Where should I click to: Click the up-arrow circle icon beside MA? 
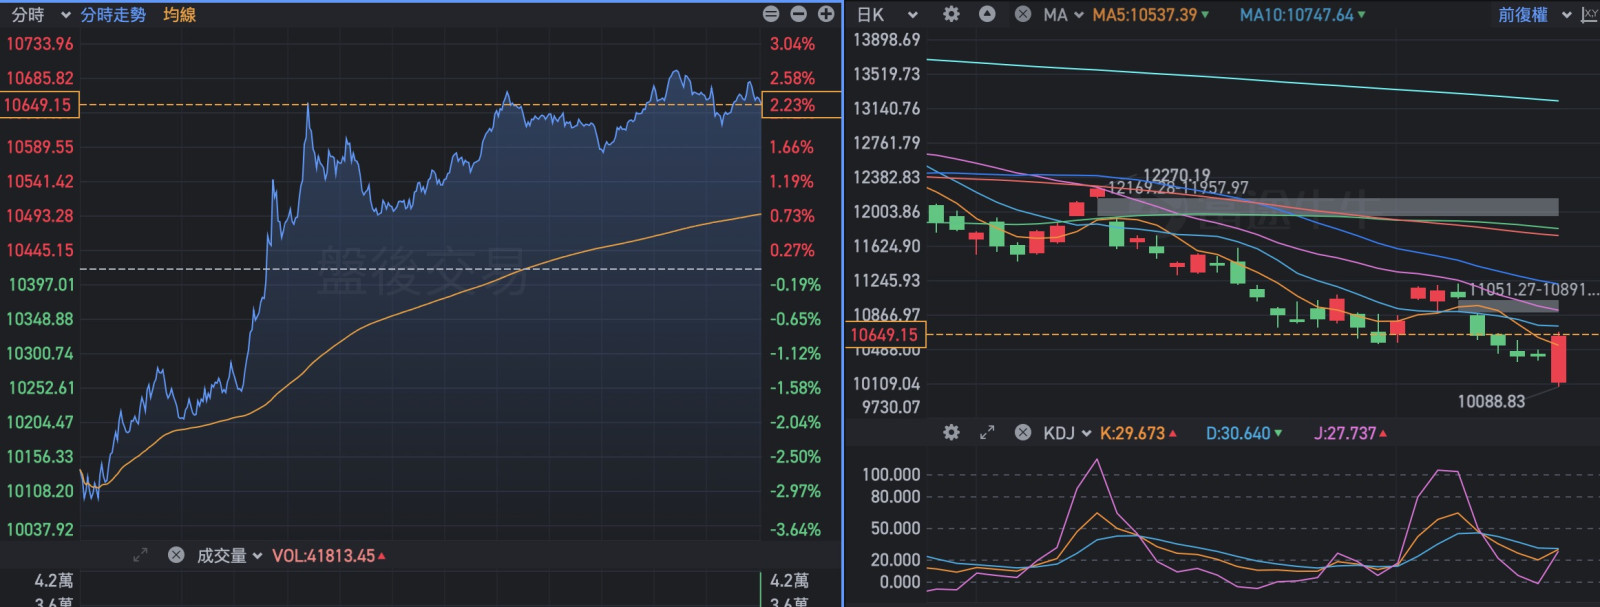[987, 14]
